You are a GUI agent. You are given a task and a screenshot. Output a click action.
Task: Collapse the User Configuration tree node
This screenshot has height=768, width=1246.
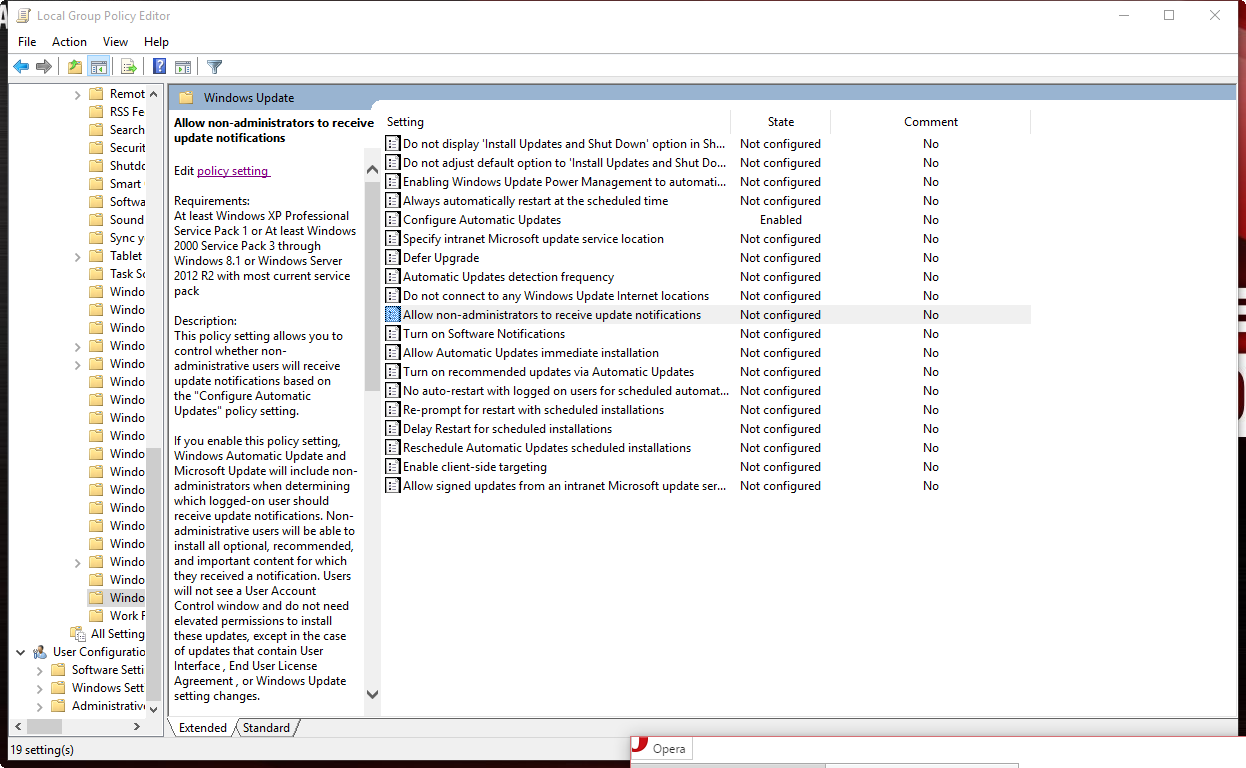click(21, 652)
